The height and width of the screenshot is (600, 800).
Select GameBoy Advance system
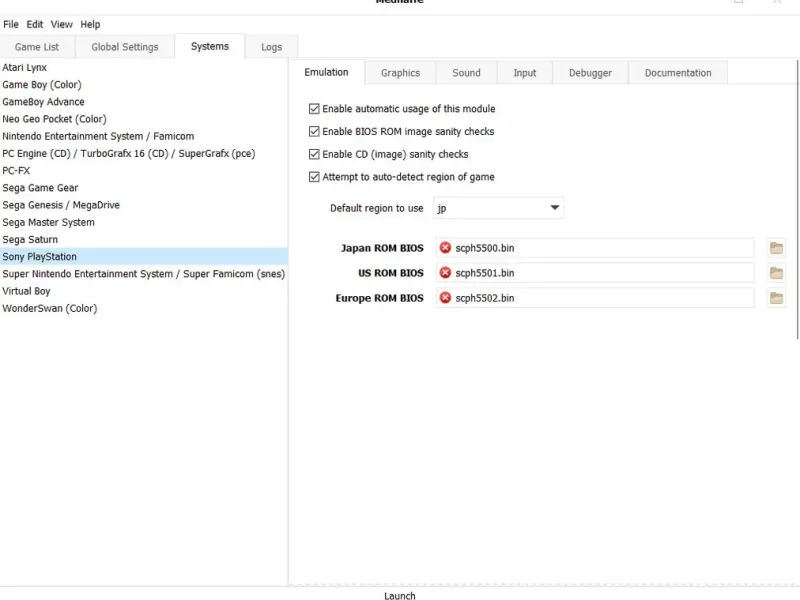[144, 102]
